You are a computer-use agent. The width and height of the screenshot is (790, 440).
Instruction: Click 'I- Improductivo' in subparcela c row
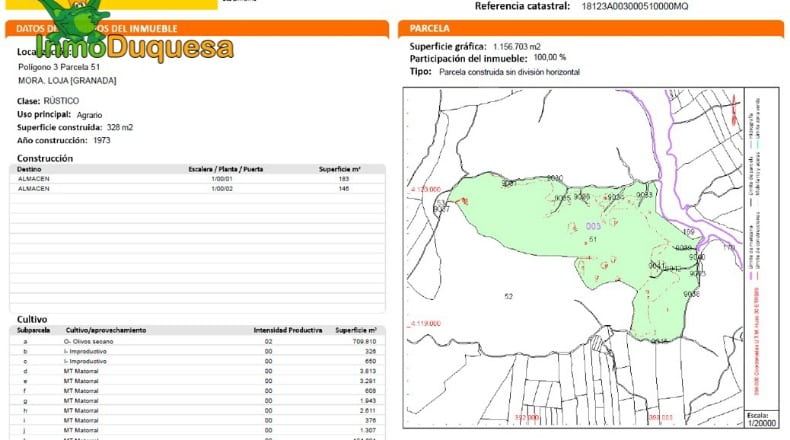[x=85, y=361]
